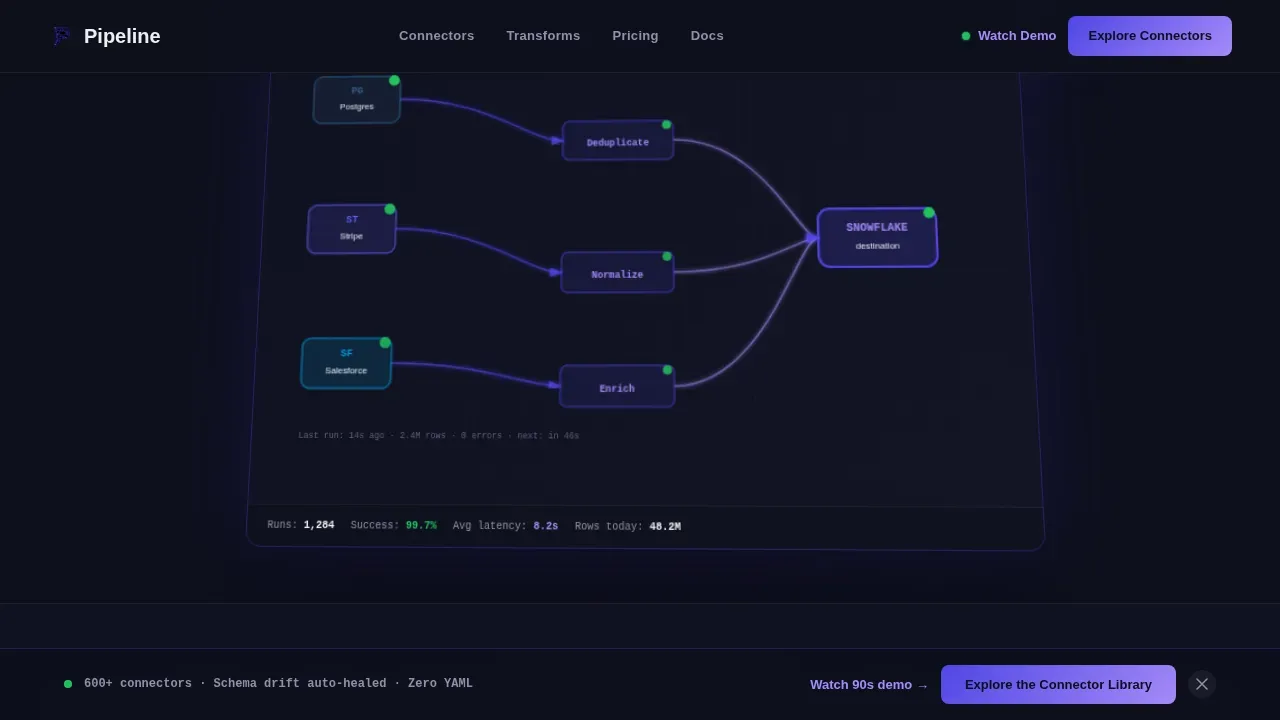1280x720 pixels.
Task: Go to the Pricing page
Action: tap(635, 36)
